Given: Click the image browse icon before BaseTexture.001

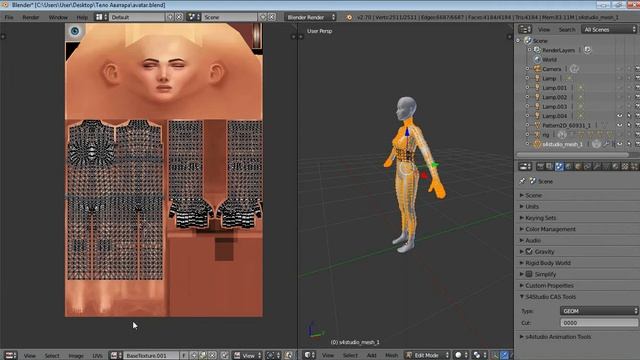Looking at the screenshot, I should 116,356.
